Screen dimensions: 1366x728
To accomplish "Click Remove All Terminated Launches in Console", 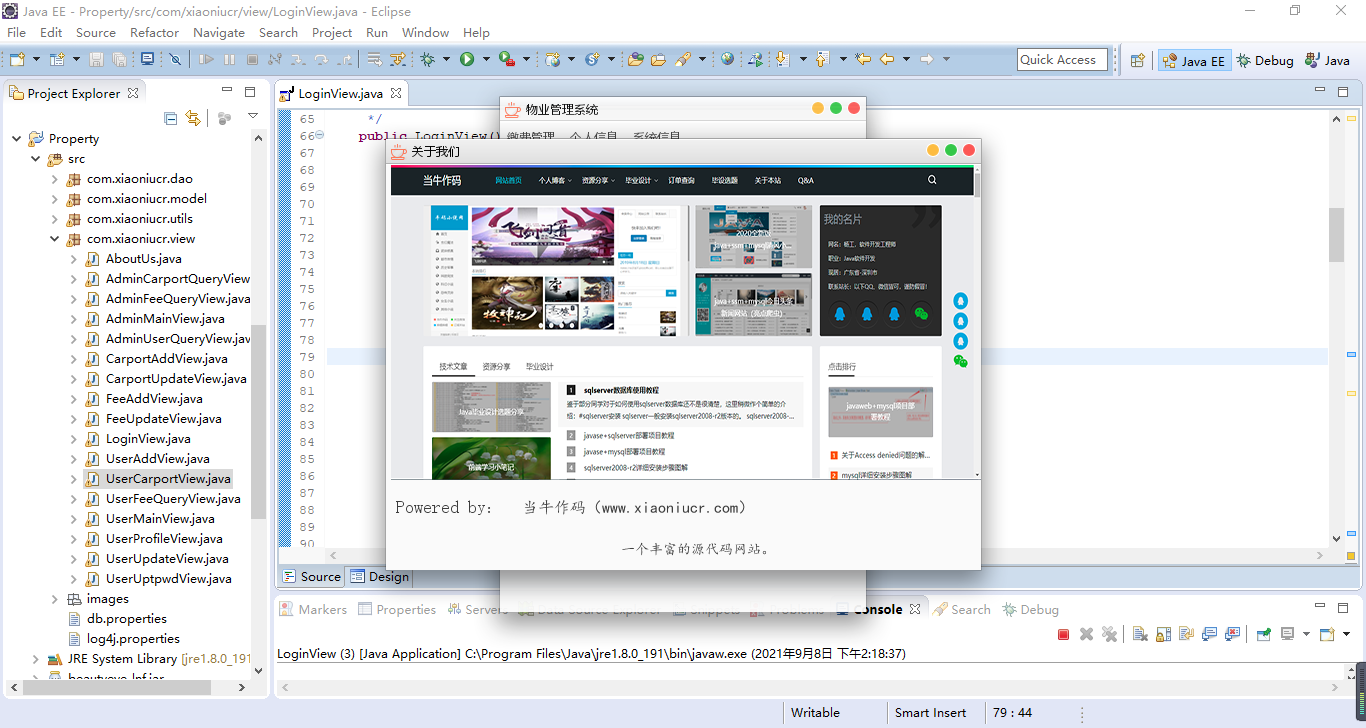I will tap(1109, 634).
